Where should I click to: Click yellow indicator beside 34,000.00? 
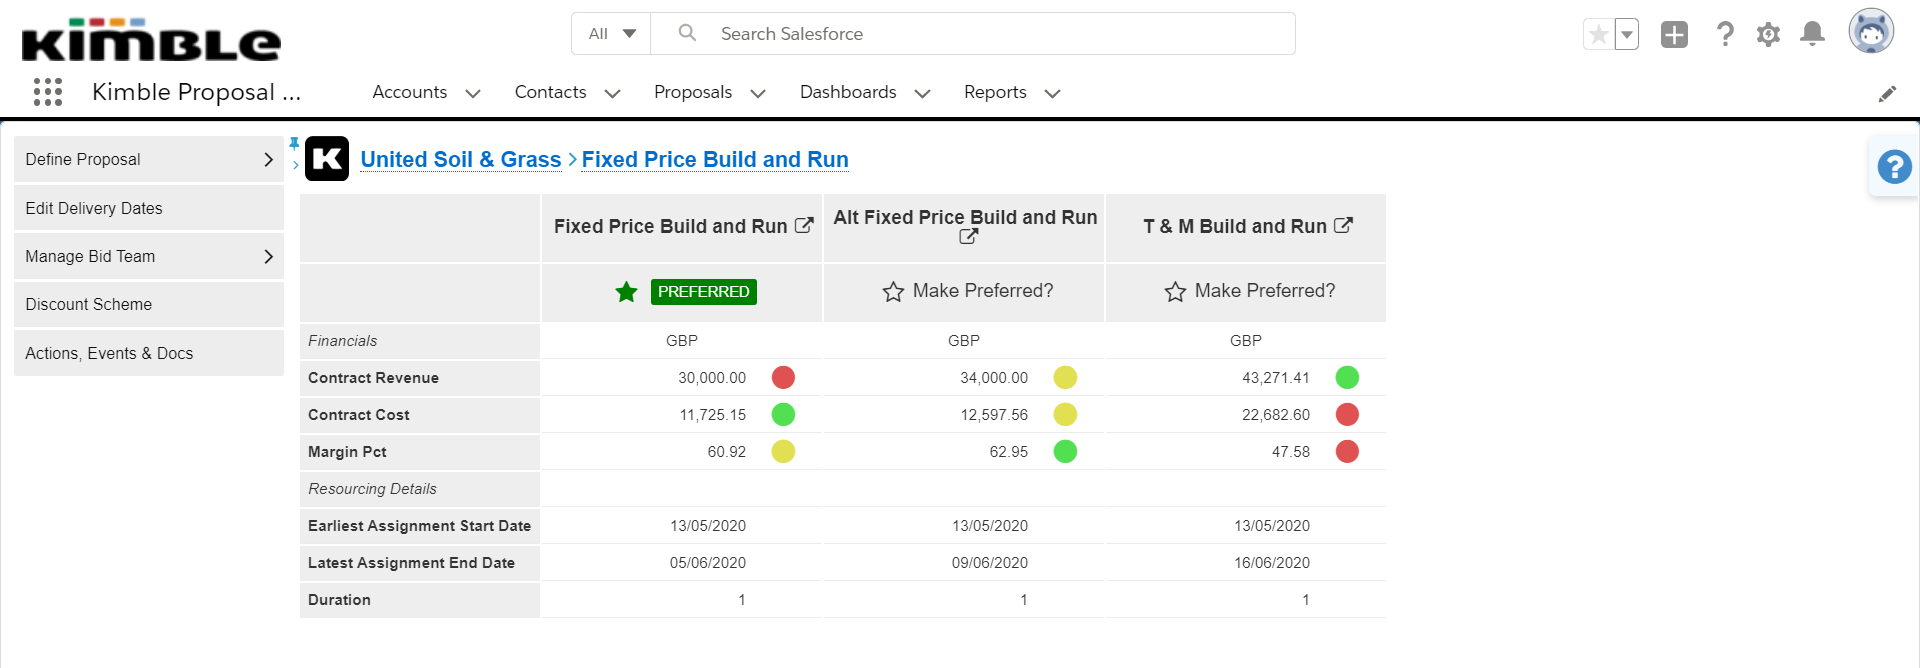click(1065, 377)
